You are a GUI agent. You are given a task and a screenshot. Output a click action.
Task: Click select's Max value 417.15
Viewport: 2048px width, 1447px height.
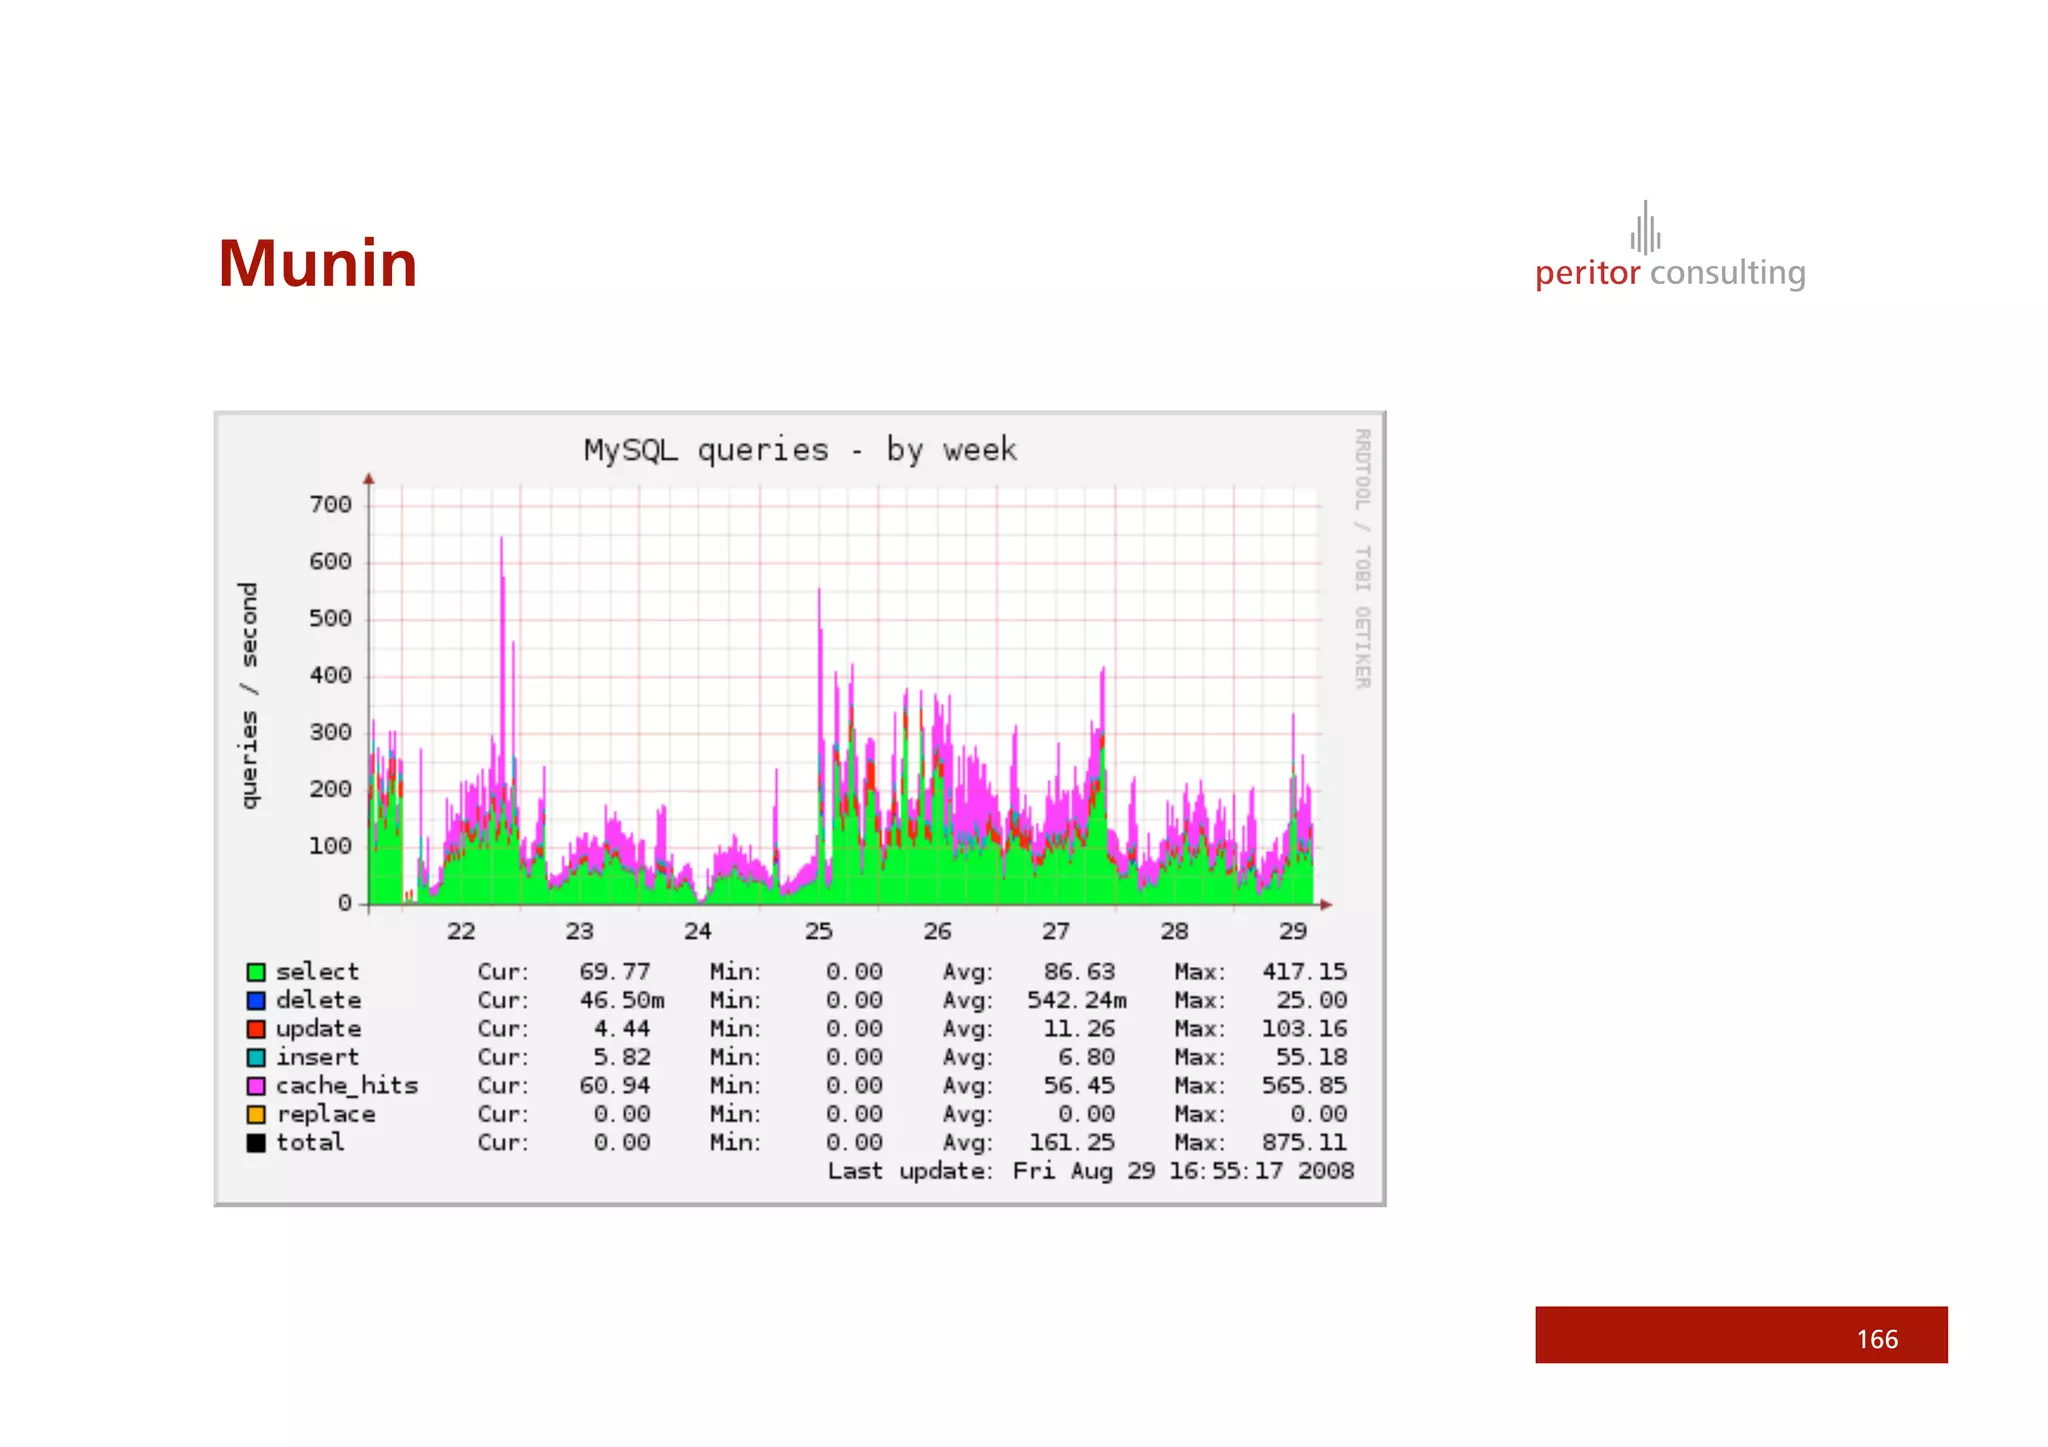[x=1304, y=972]
